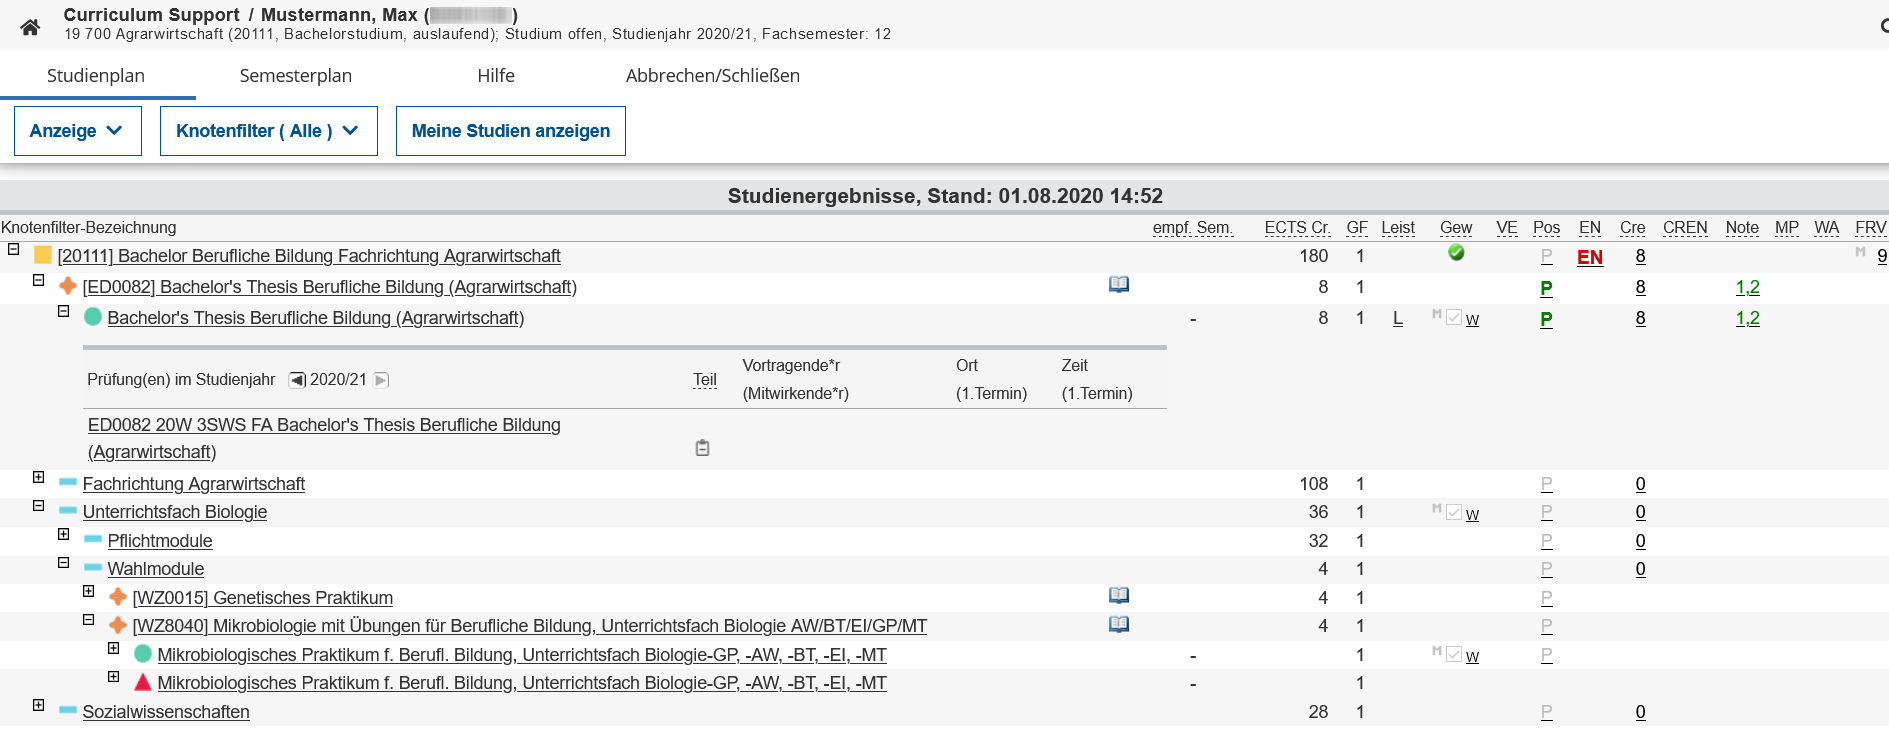Click the home icon
The width and height of the screenshot is (1889, 744).
tap(30, 27)
